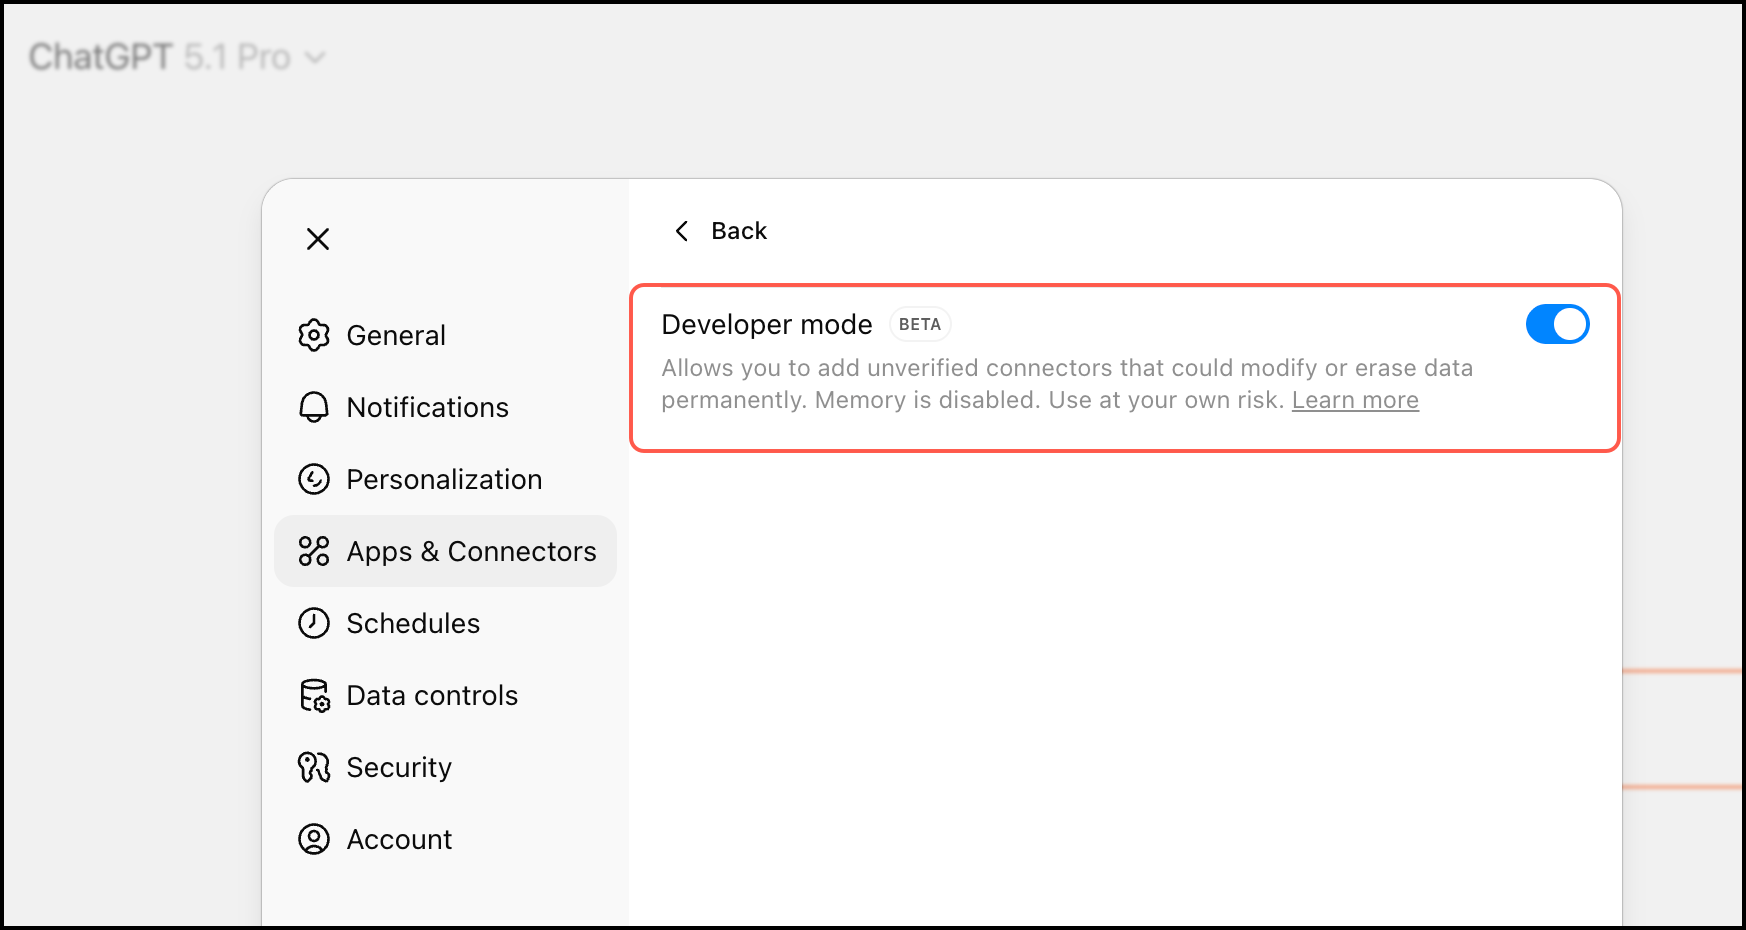Click the Security keys icon
This screenshot has height=930, width=1746.
point(314,767)
